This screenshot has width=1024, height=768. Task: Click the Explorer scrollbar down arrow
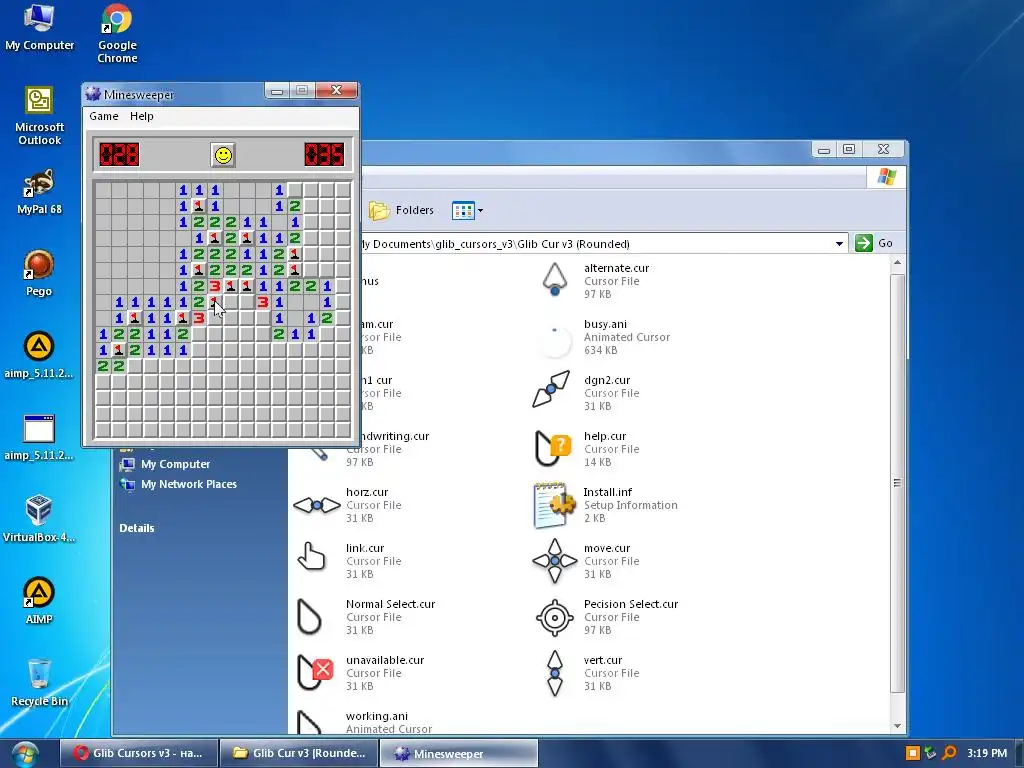click(x=897, y=726)
